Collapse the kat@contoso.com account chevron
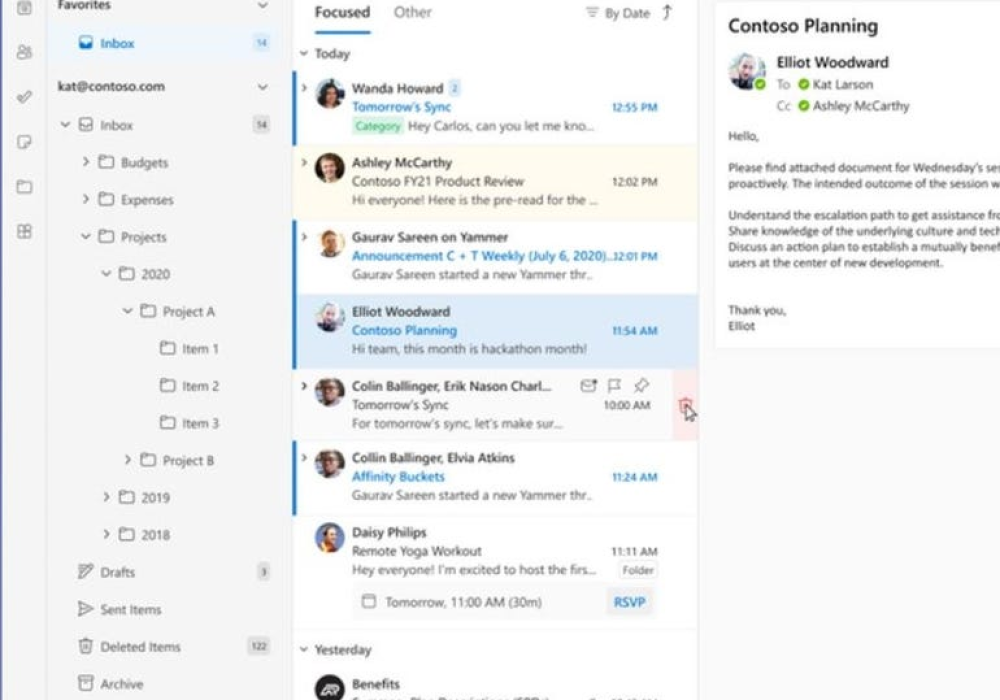1000x700 pixels. [x=262, y=87]
